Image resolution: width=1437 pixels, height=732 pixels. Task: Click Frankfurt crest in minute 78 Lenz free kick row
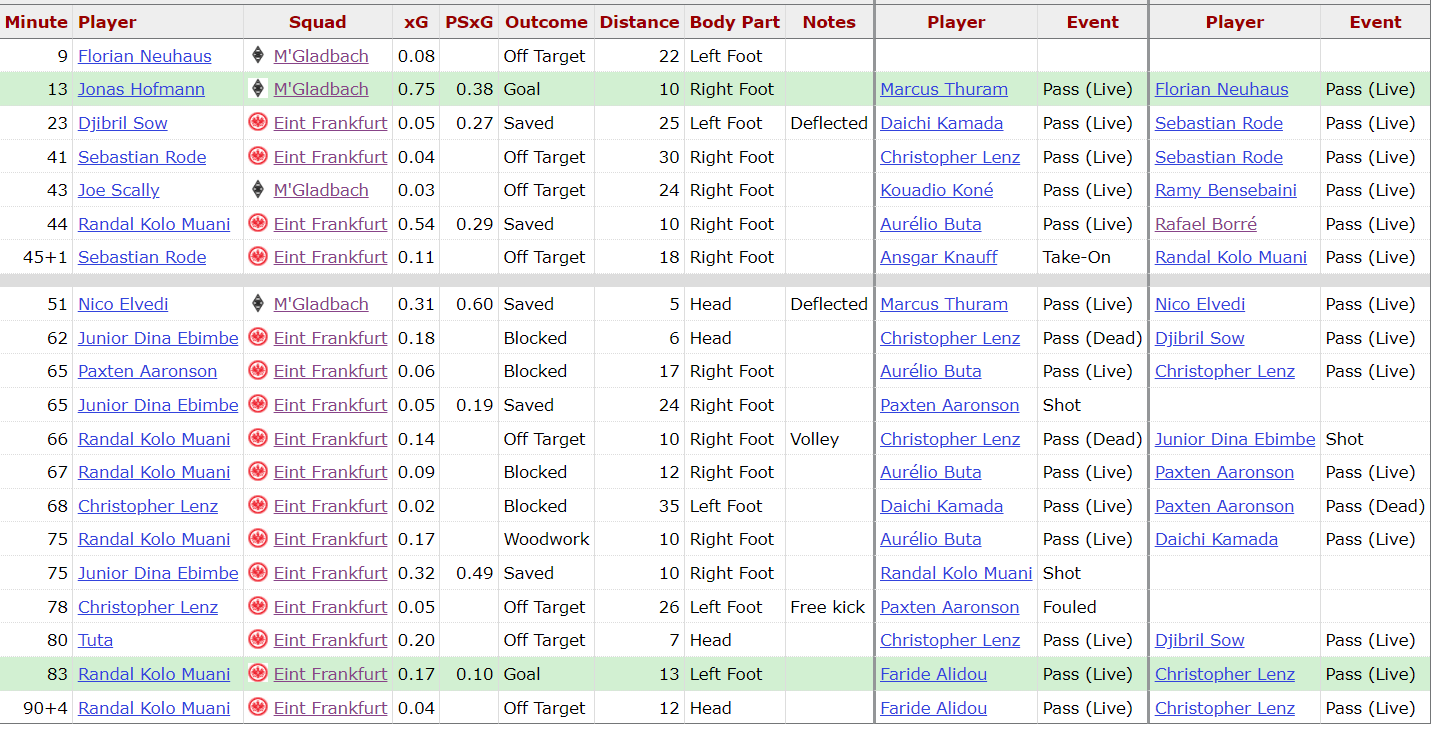[x=257, y=607]
